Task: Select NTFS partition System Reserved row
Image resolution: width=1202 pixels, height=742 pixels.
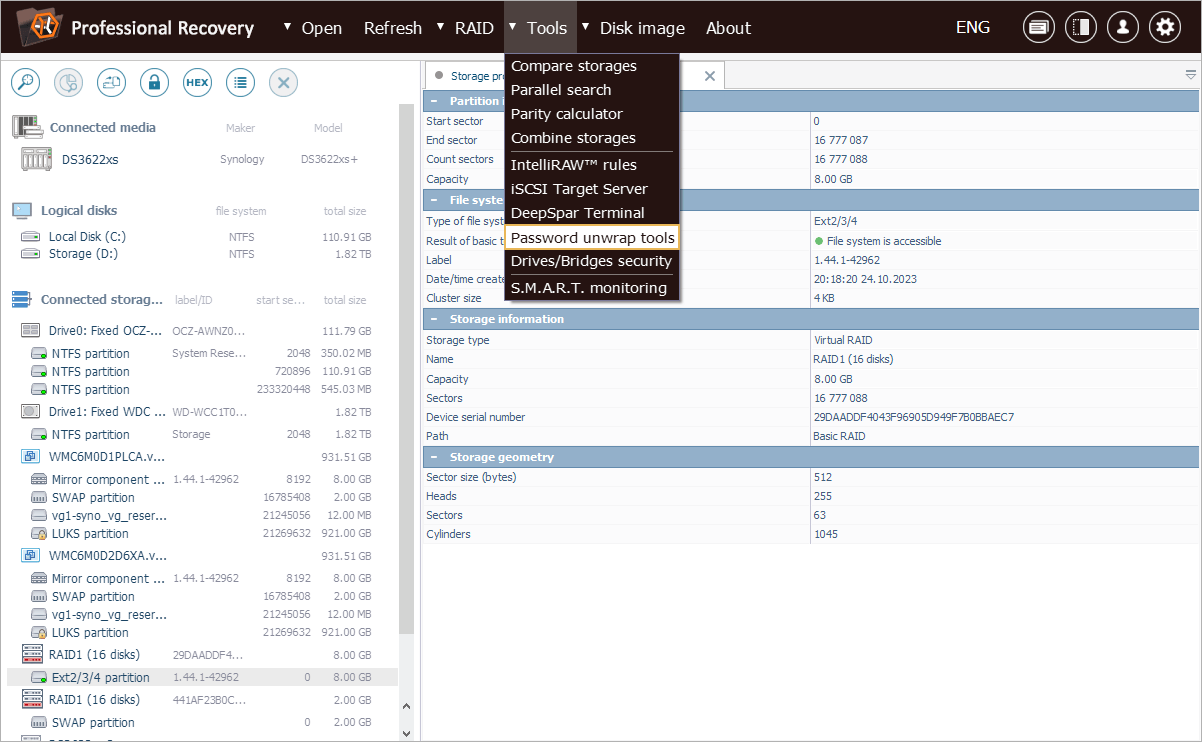Action: click(202, 353)
